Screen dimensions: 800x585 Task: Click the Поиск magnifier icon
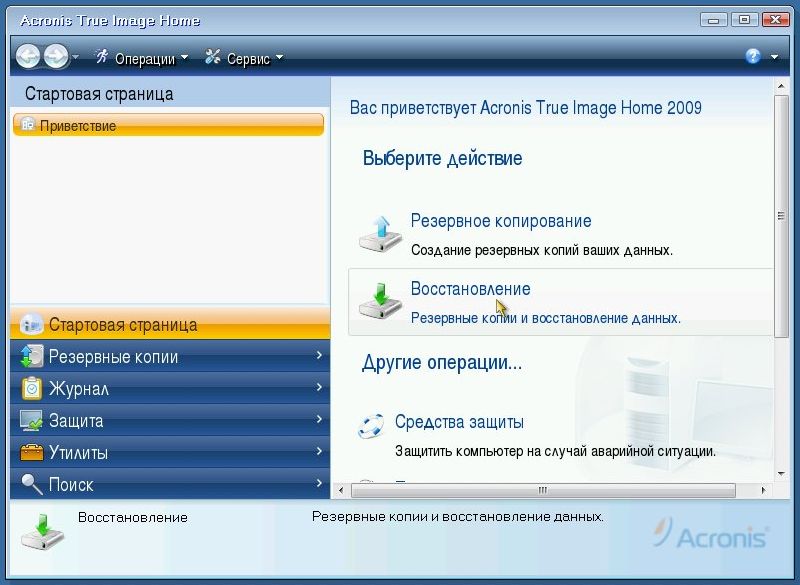[x=32, y=484]
